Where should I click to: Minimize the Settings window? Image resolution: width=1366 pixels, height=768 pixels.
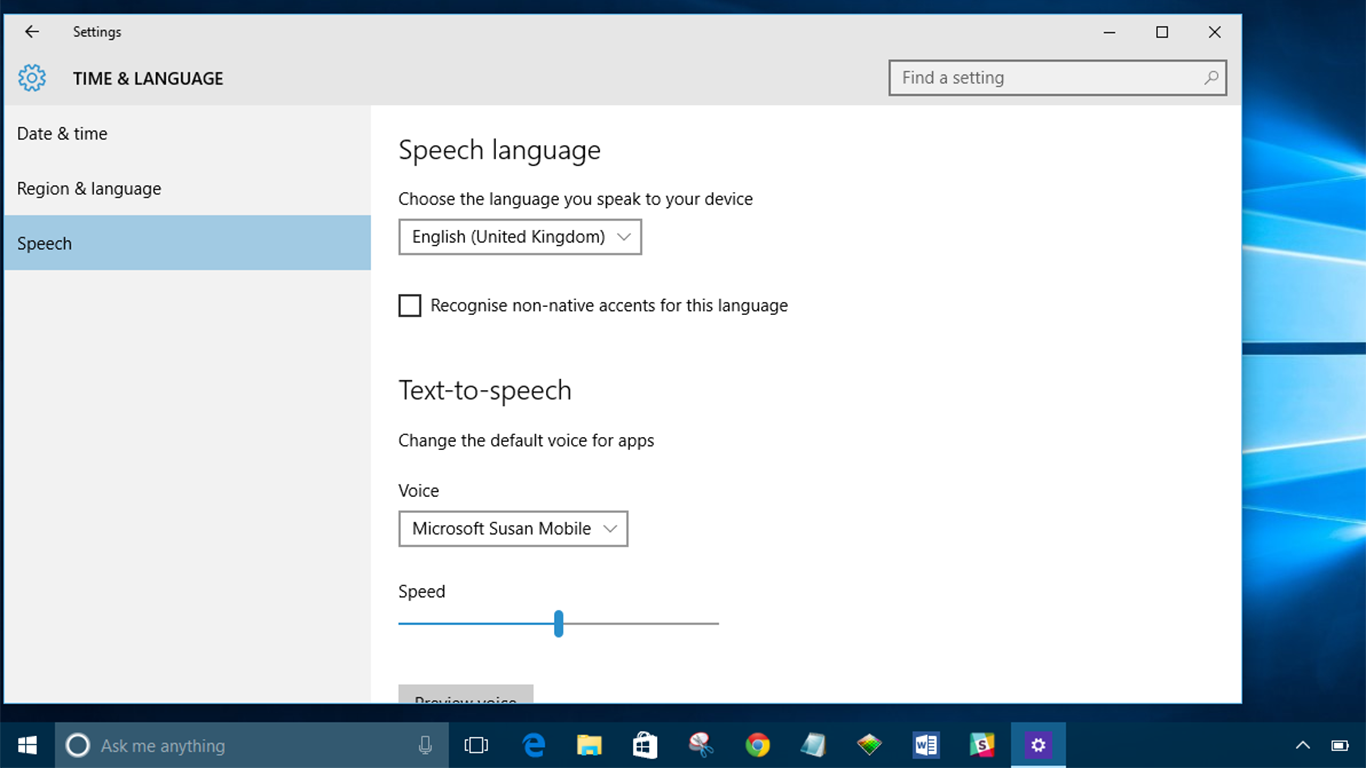[x=1110, y=32]
